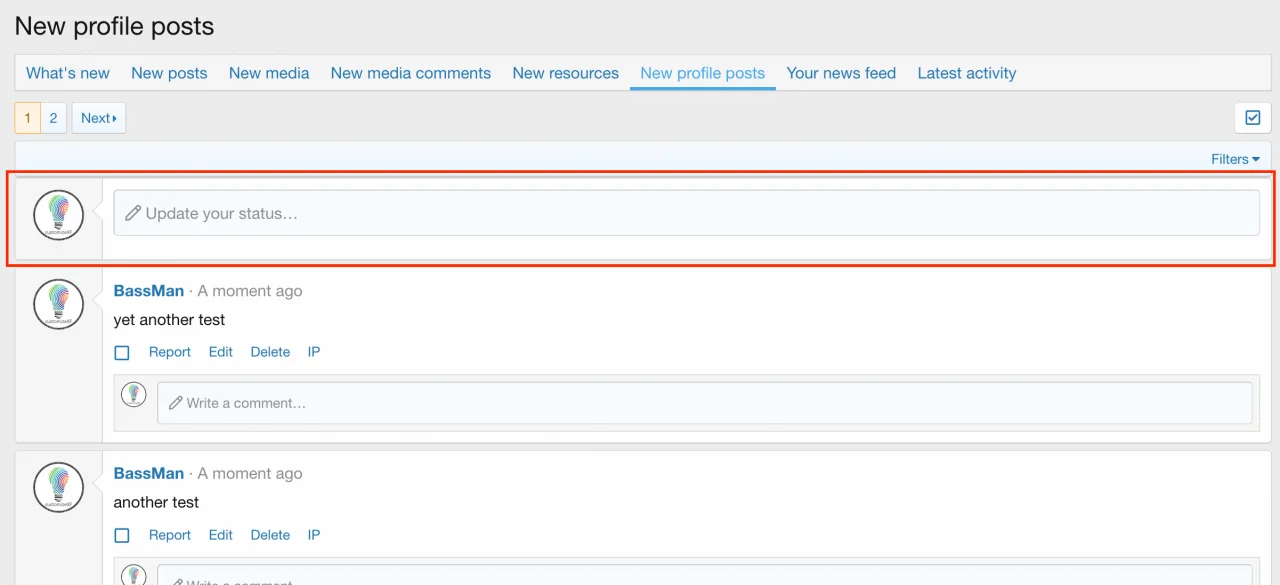This screenshot has width=1280, height=585.
Task: Check the moderation checkbox on 'another test'
Action: tap(121, 535)
